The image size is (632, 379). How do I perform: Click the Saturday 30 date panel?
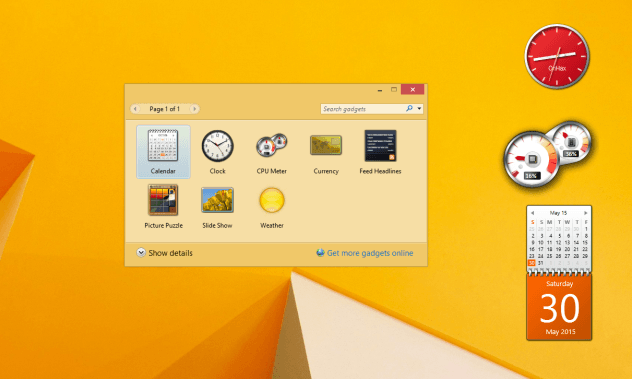click(x=559, y=307)
